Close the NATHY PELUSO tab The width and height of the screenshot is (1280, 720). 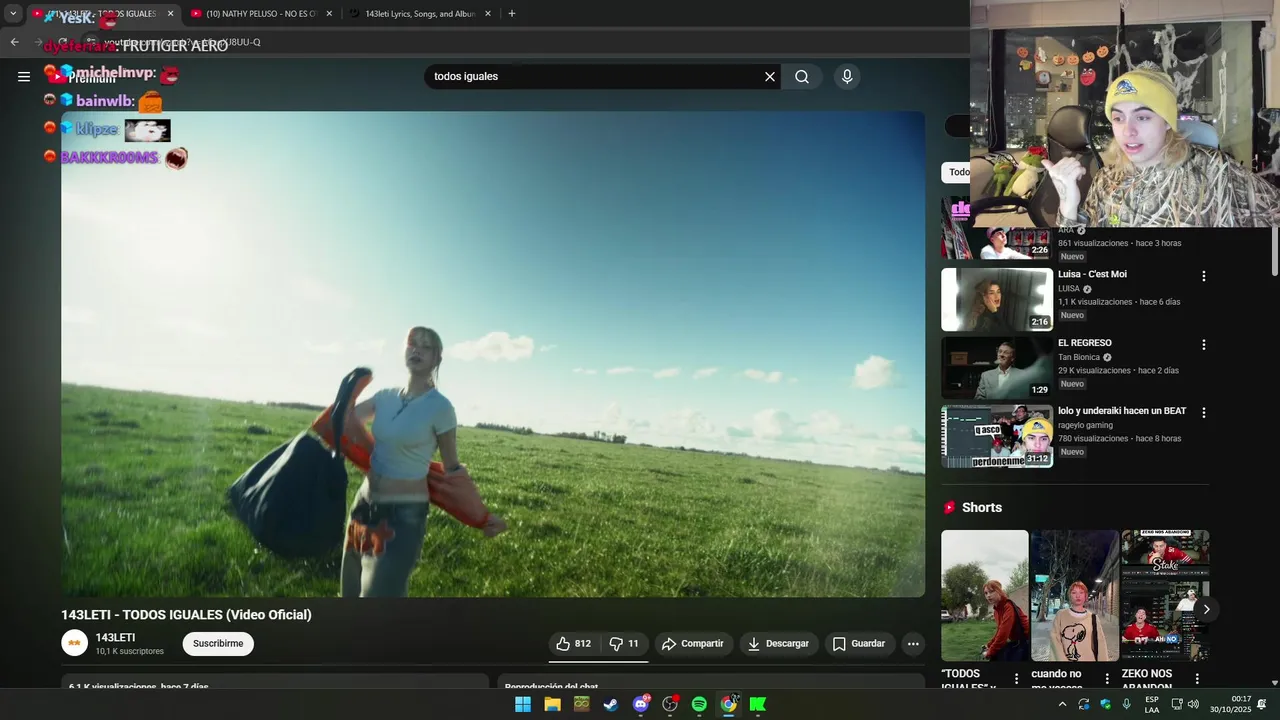pyautogui.click(x=329, y=14)
